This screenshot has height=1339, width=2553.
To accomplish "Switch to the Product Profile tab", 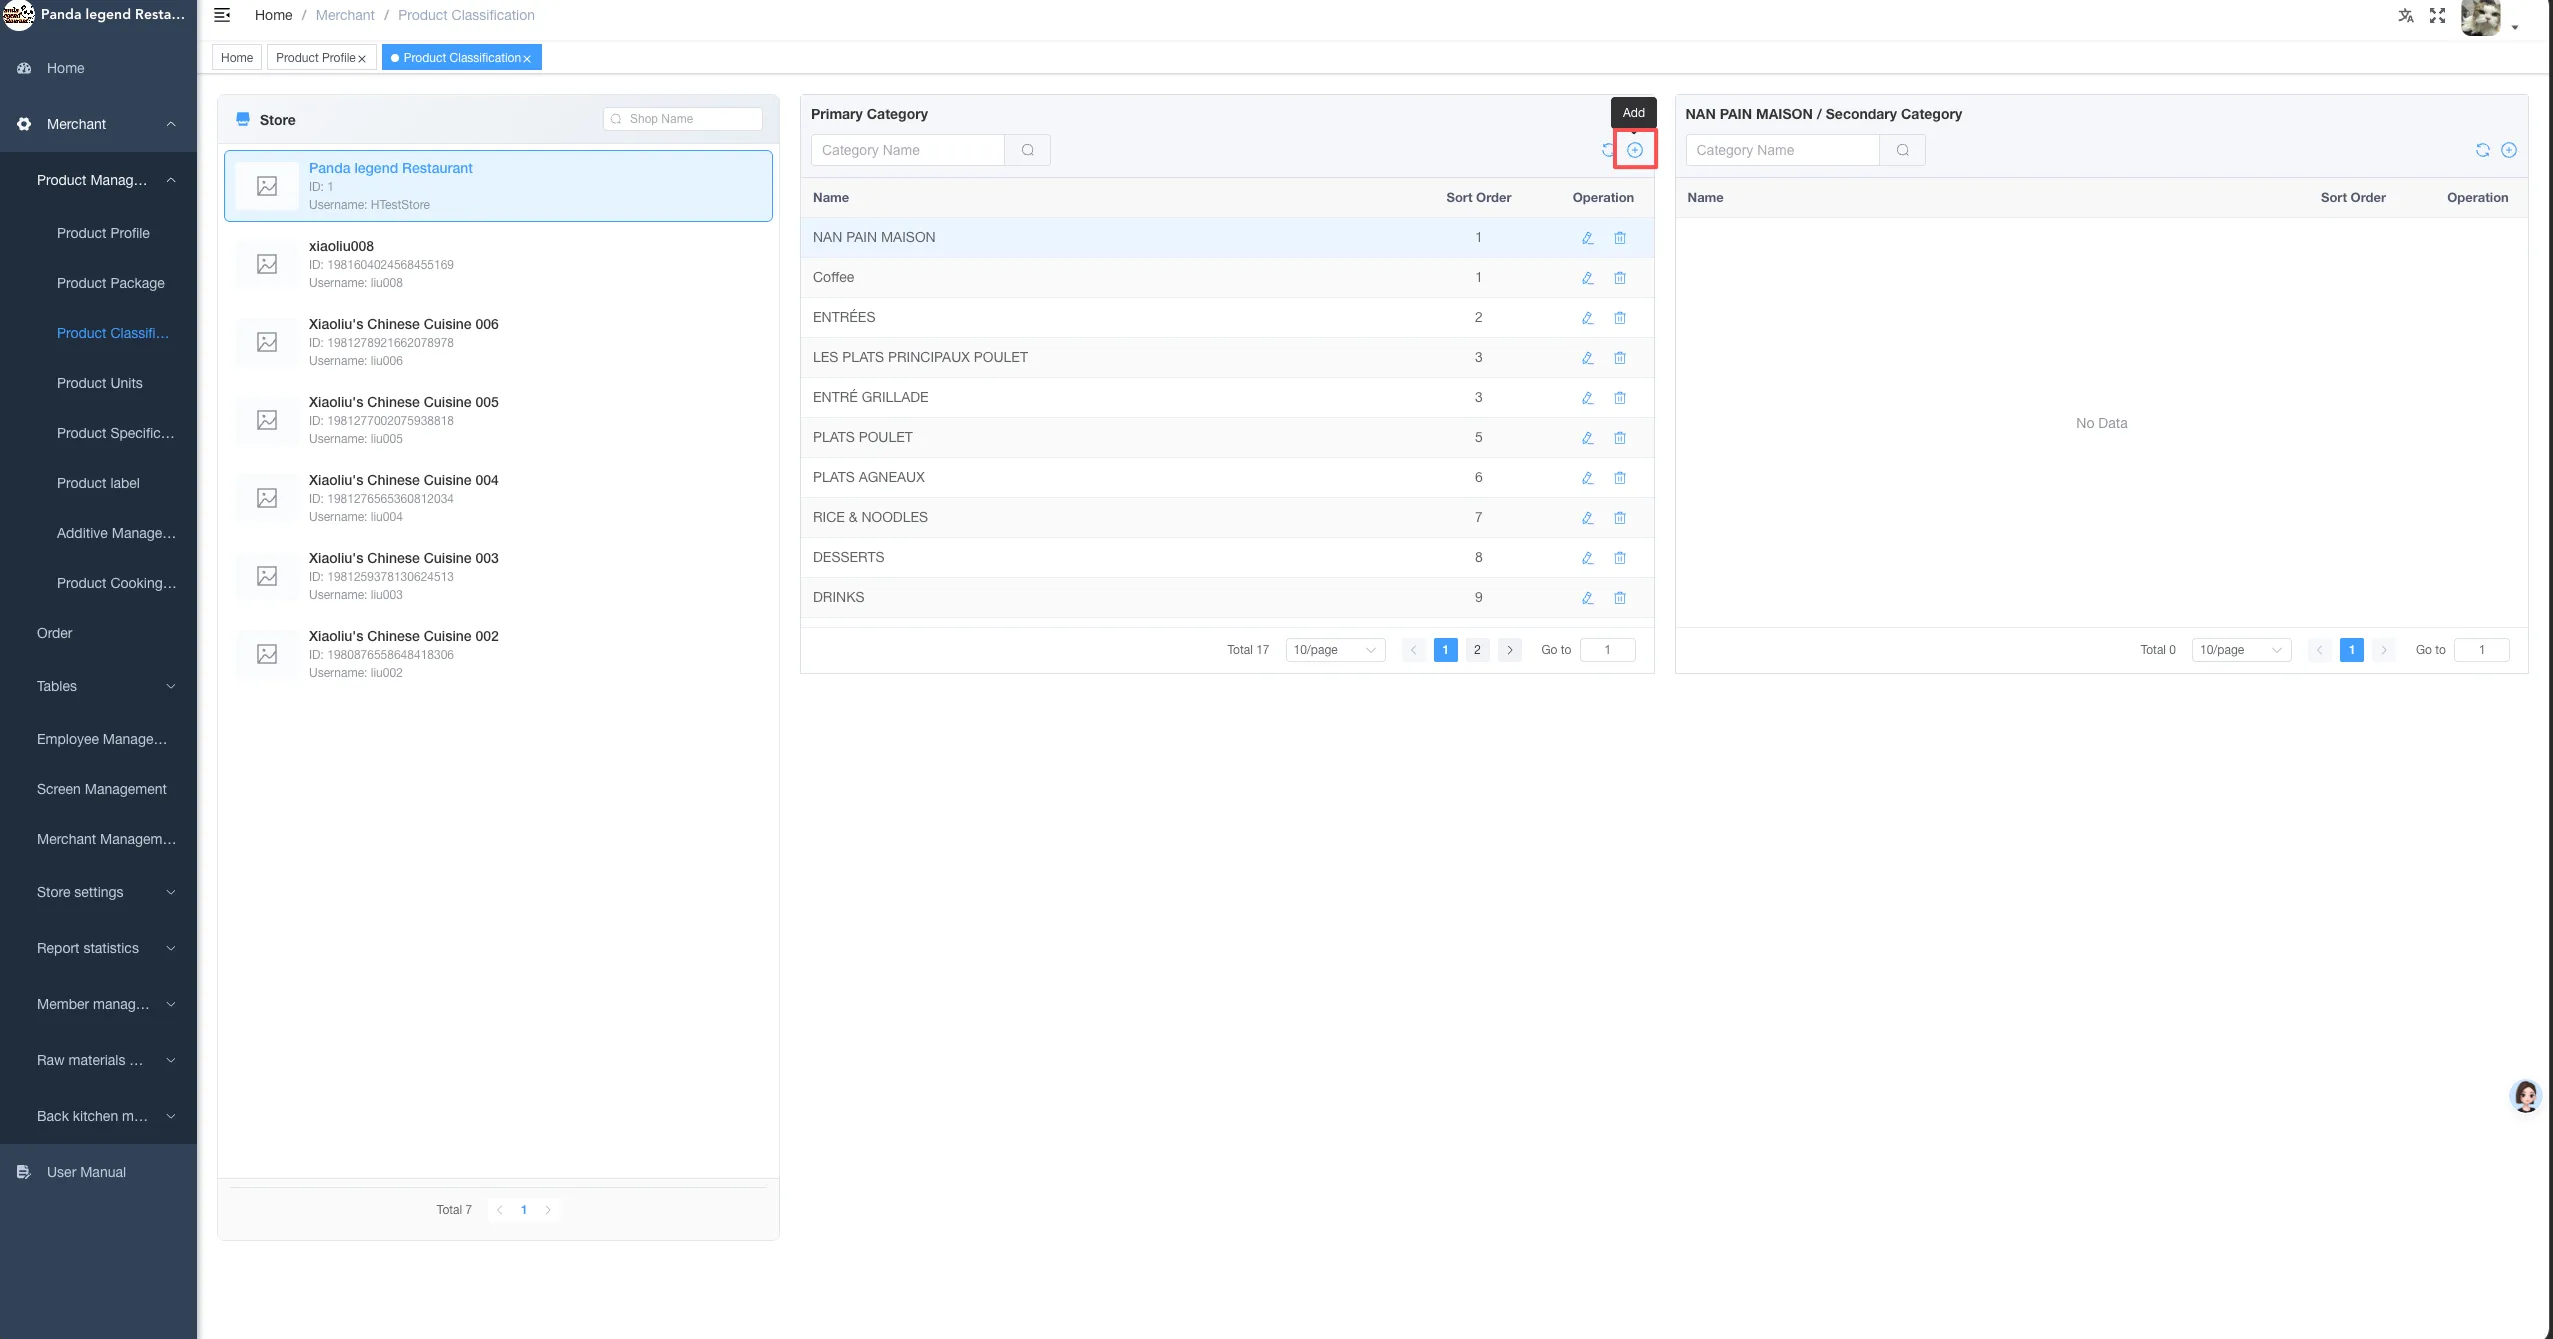I will tap(321, 58).
